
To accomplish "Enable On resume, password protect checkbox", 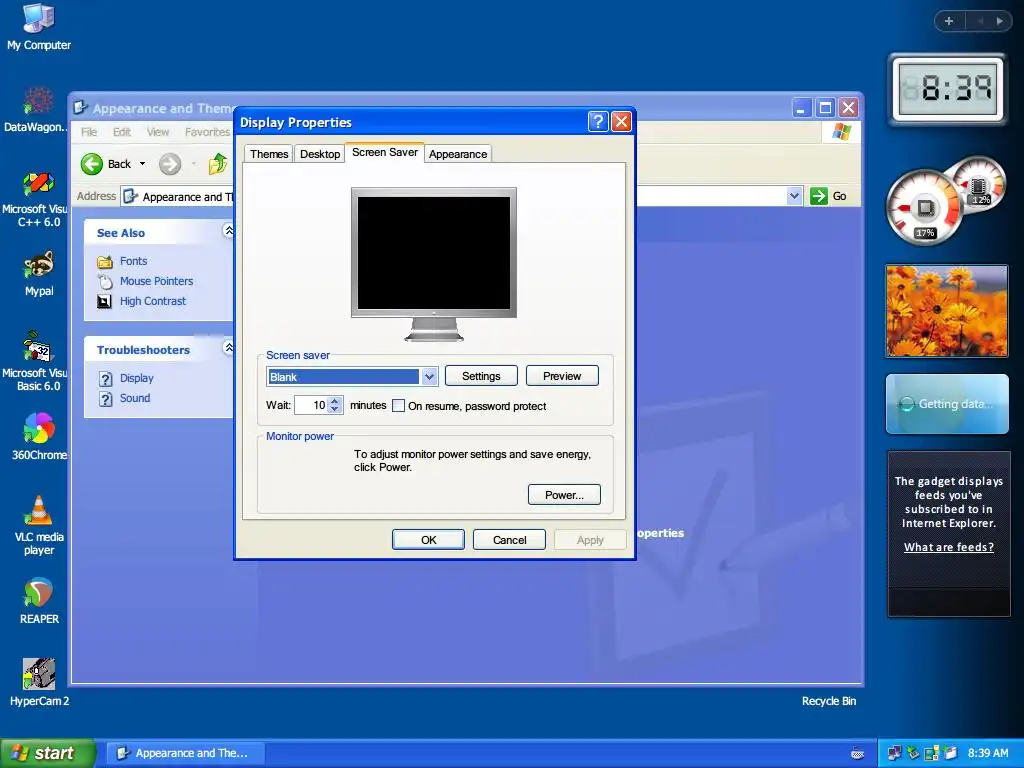I will (398, 406).
